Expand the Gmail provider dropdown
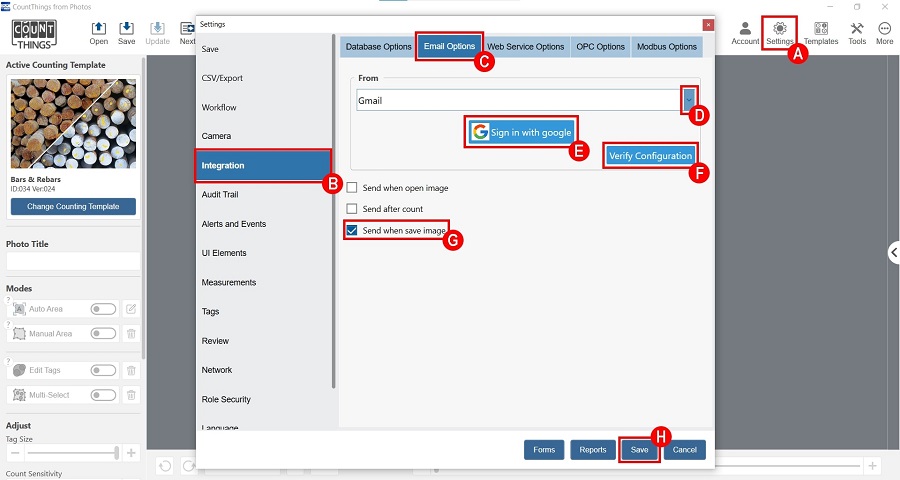This screenshot has width=900, height=480. (689, 100)
